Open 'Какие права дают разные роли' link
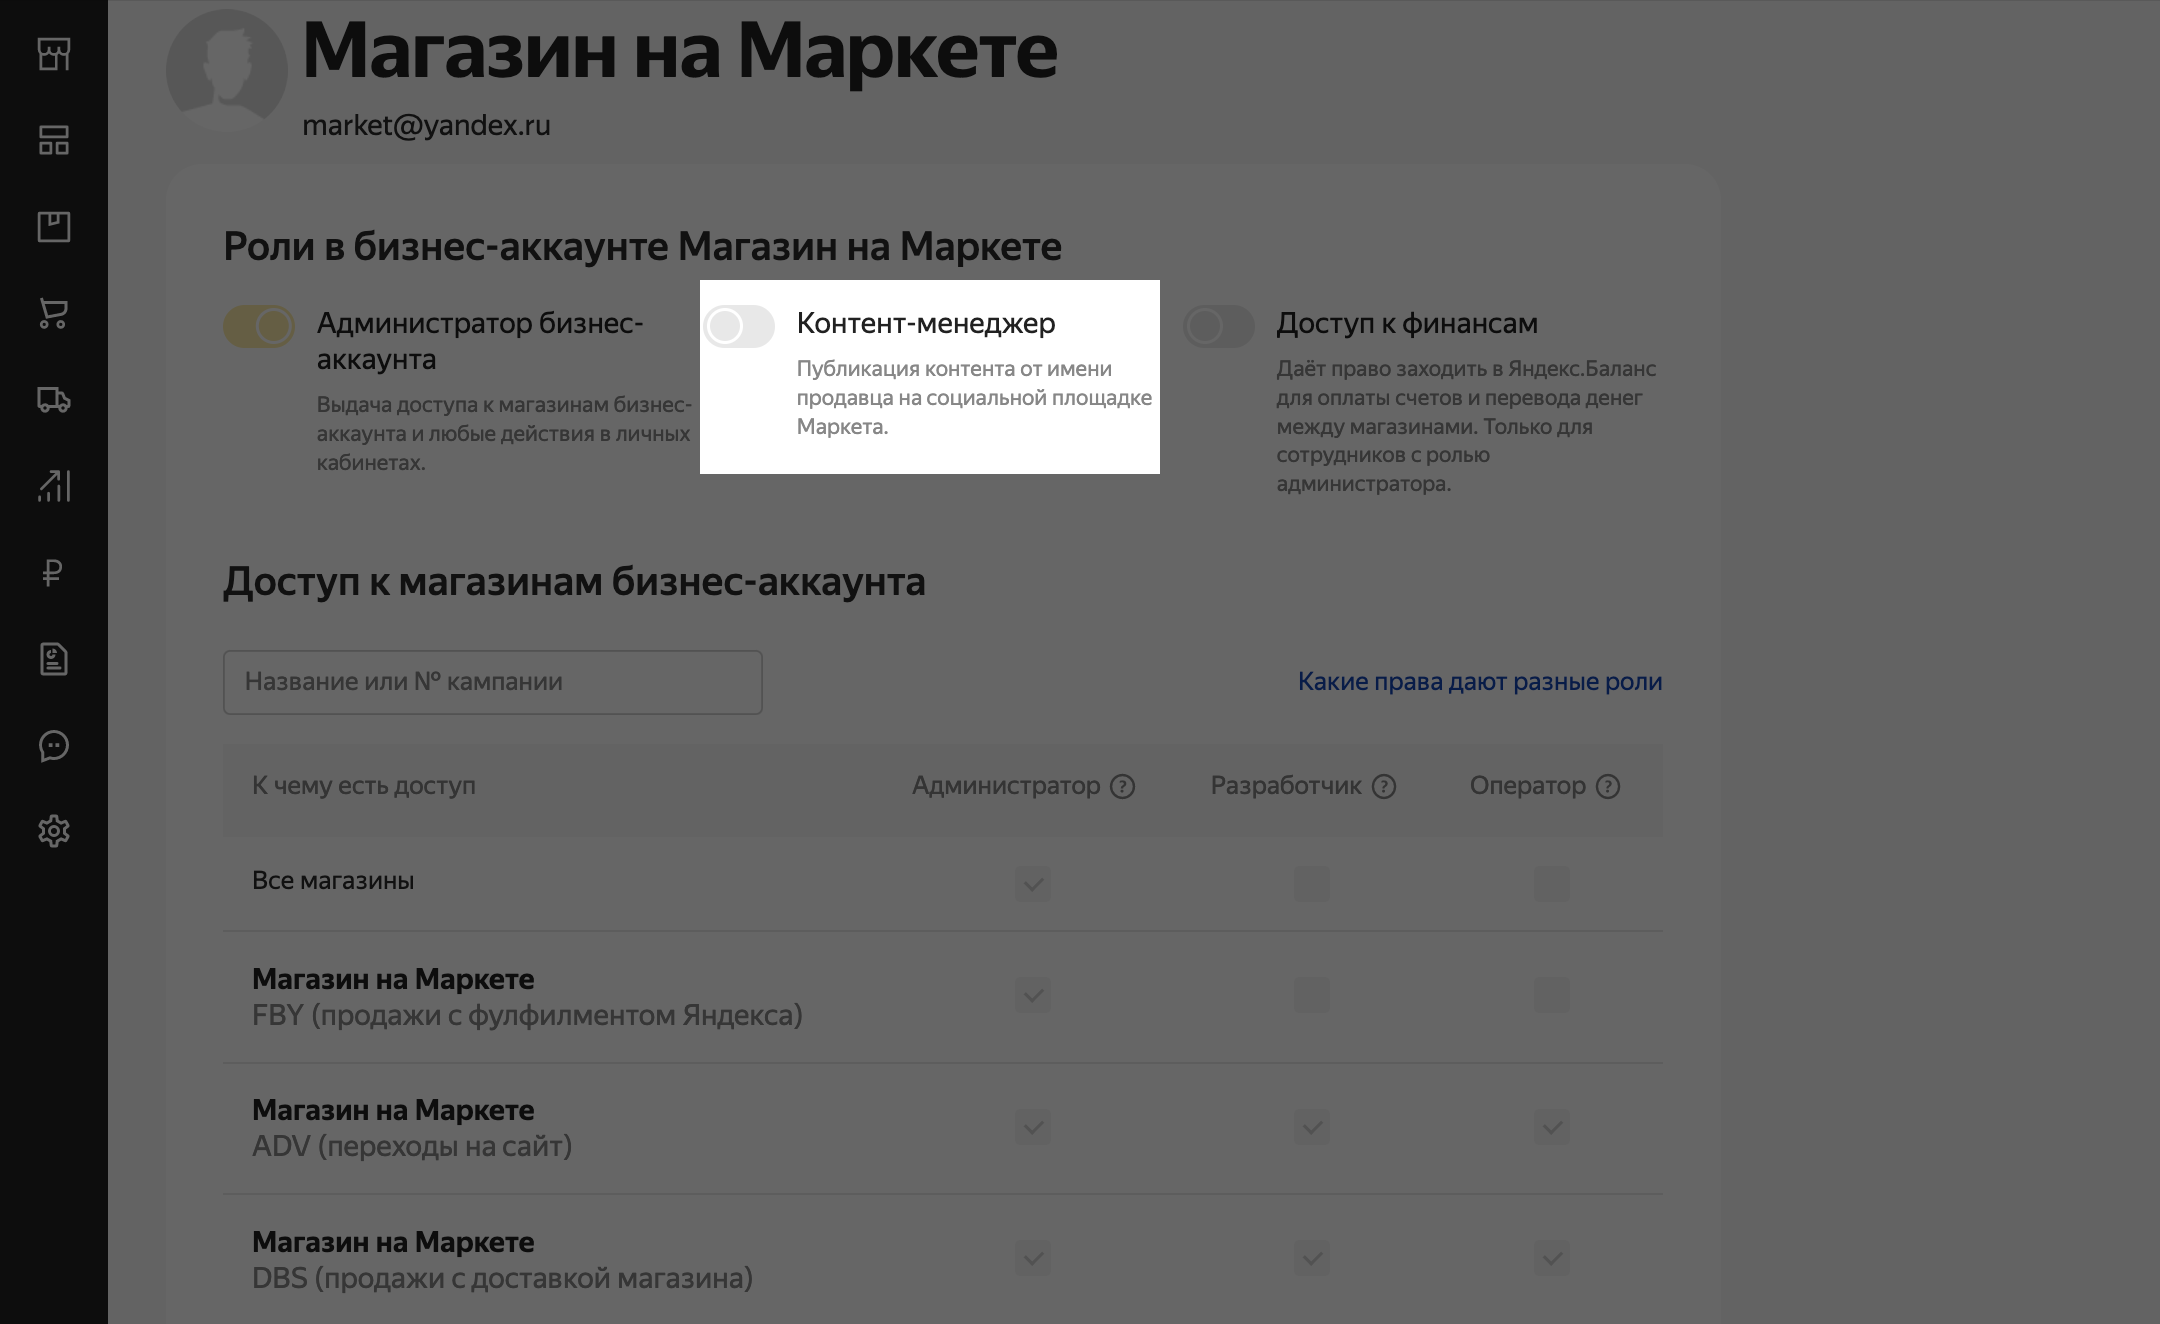Image resolution: width=2160 pixels, height=1324 pixels. [x=1479, y=682]
